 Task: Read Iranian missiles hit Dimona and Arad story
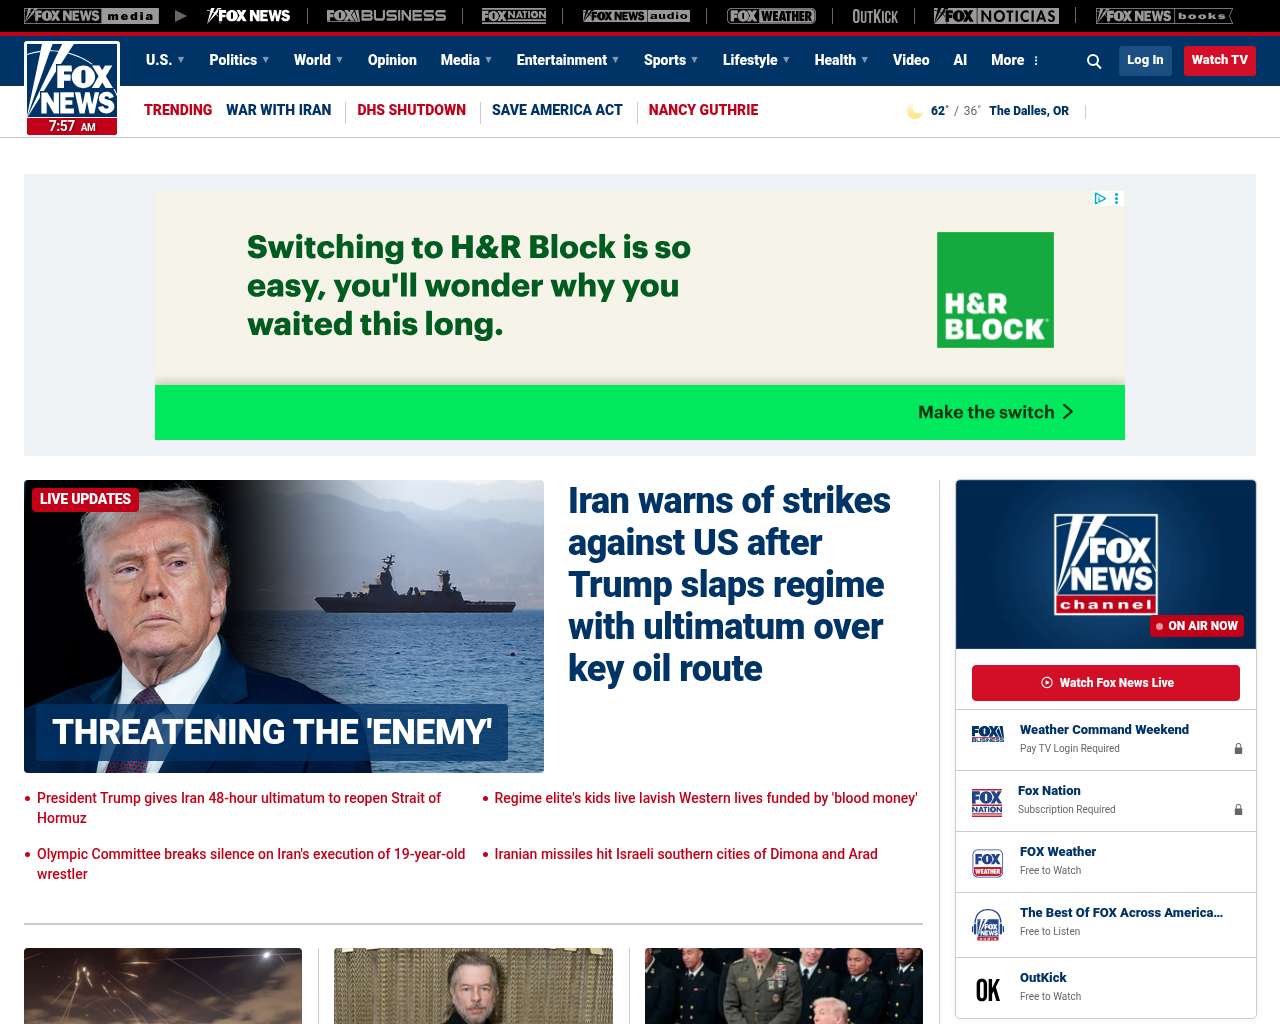point(686,854)
